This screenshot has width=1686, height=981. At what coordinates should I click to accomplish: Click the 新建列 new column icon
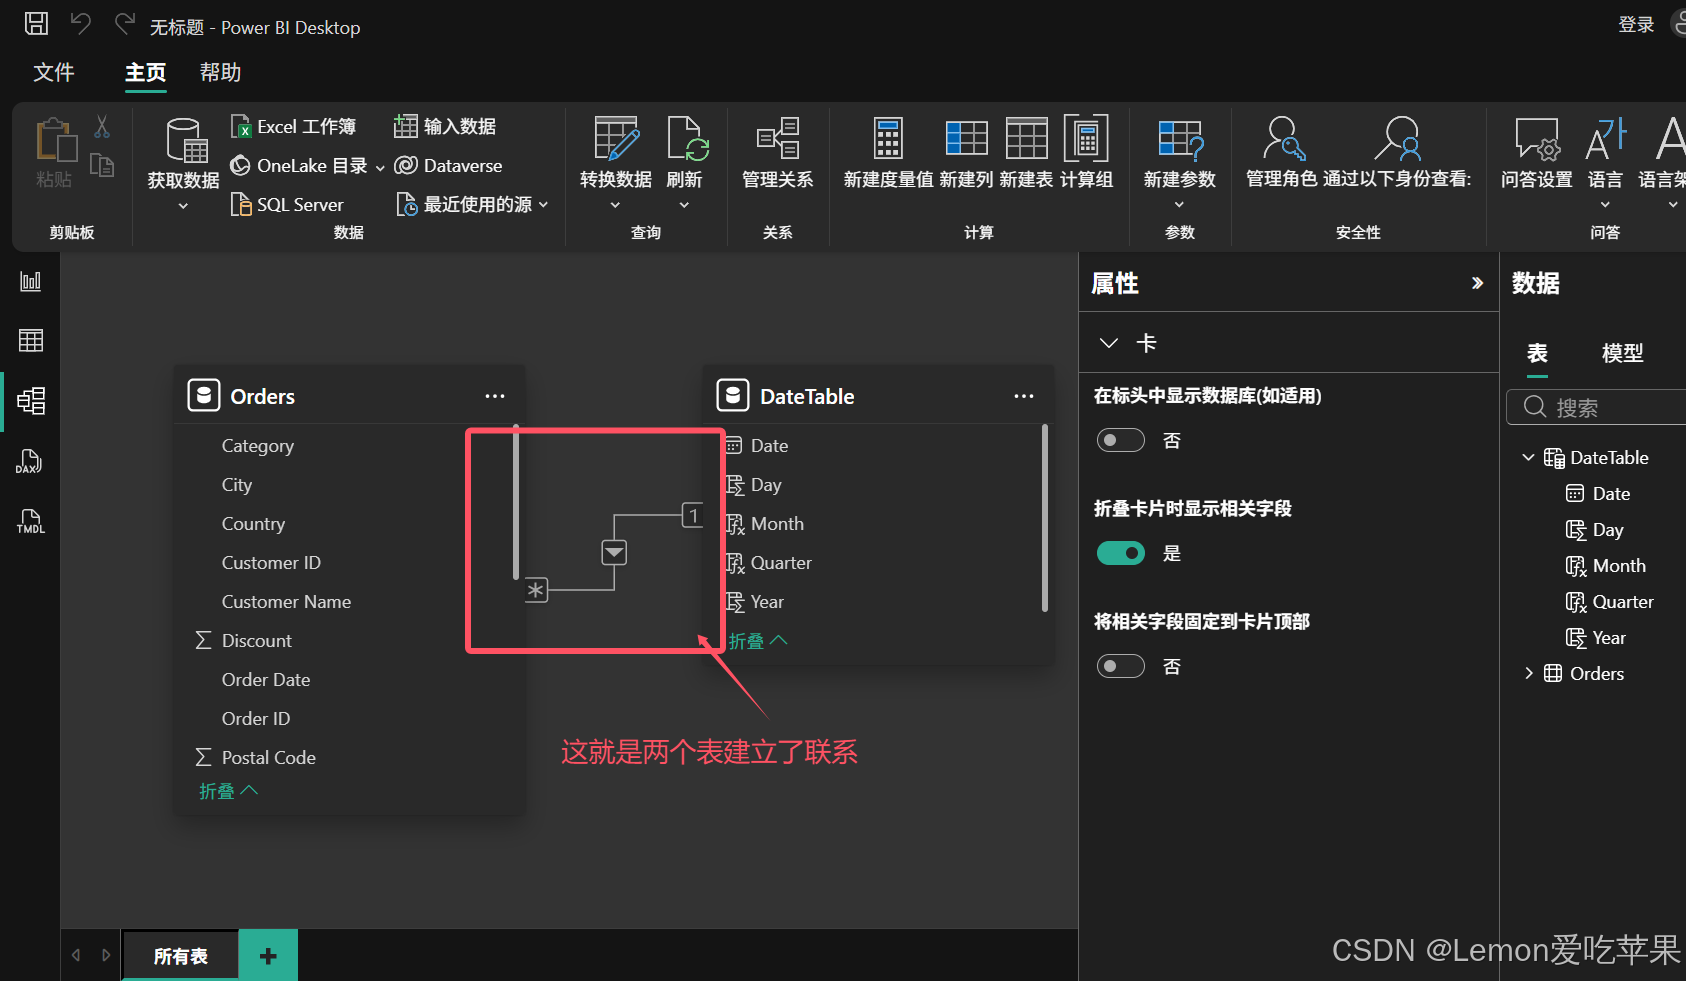pyautogui.click(x=966, y=138)
